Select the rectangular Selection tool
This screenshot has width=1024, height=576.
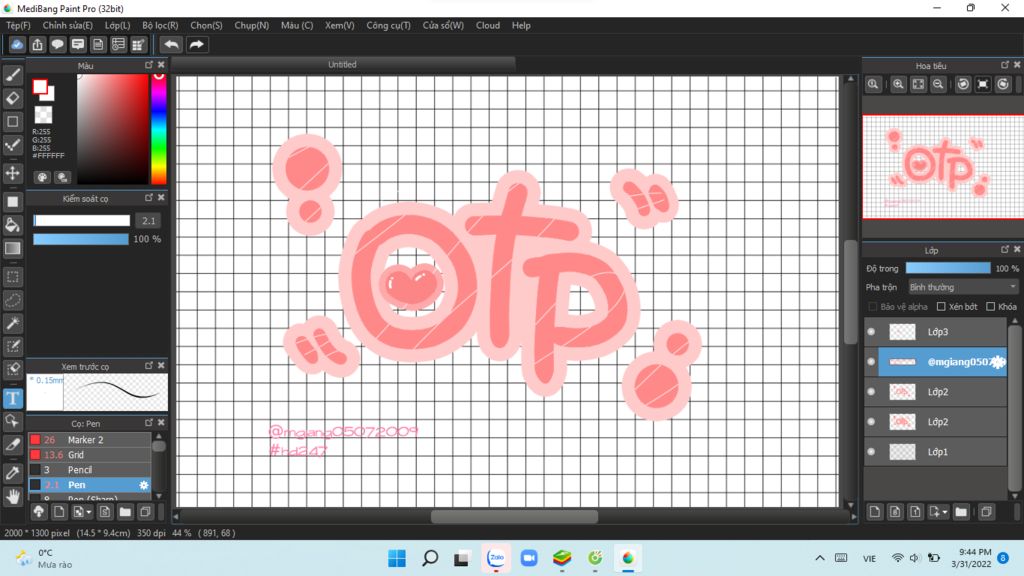pyautogui.click(x=12, y=277)
